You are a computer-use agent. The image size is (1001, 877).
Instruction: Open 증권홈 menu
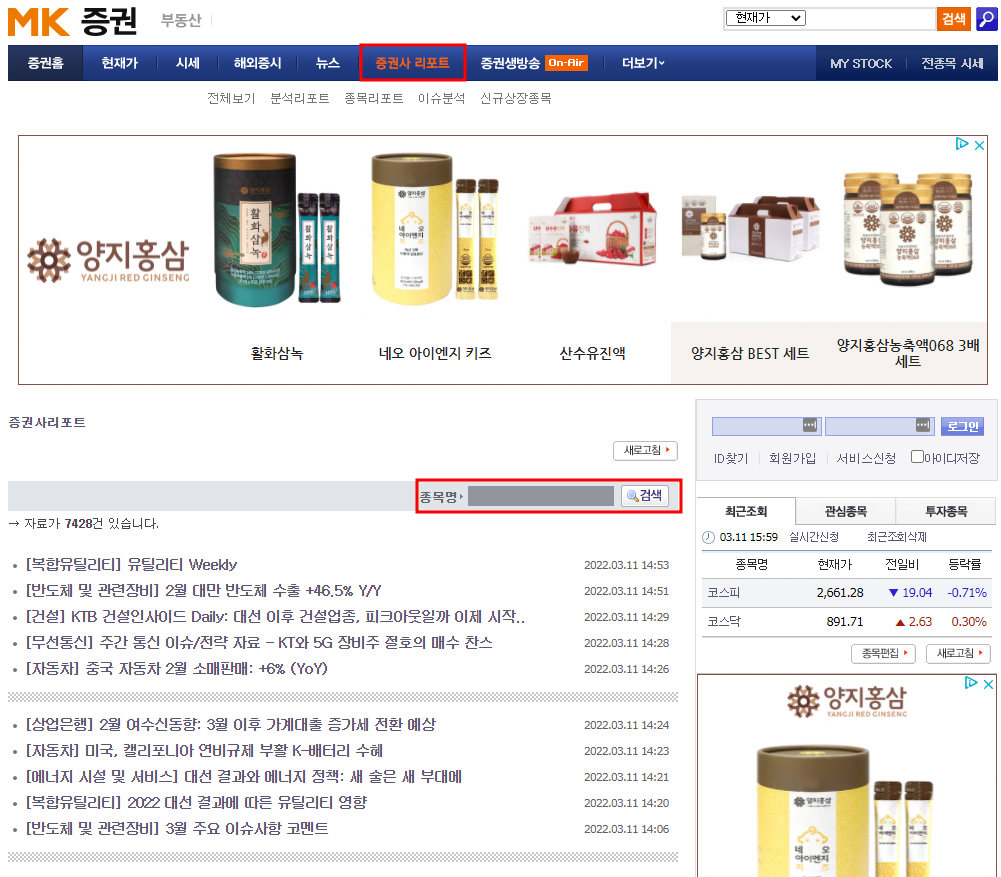point(45,63)
